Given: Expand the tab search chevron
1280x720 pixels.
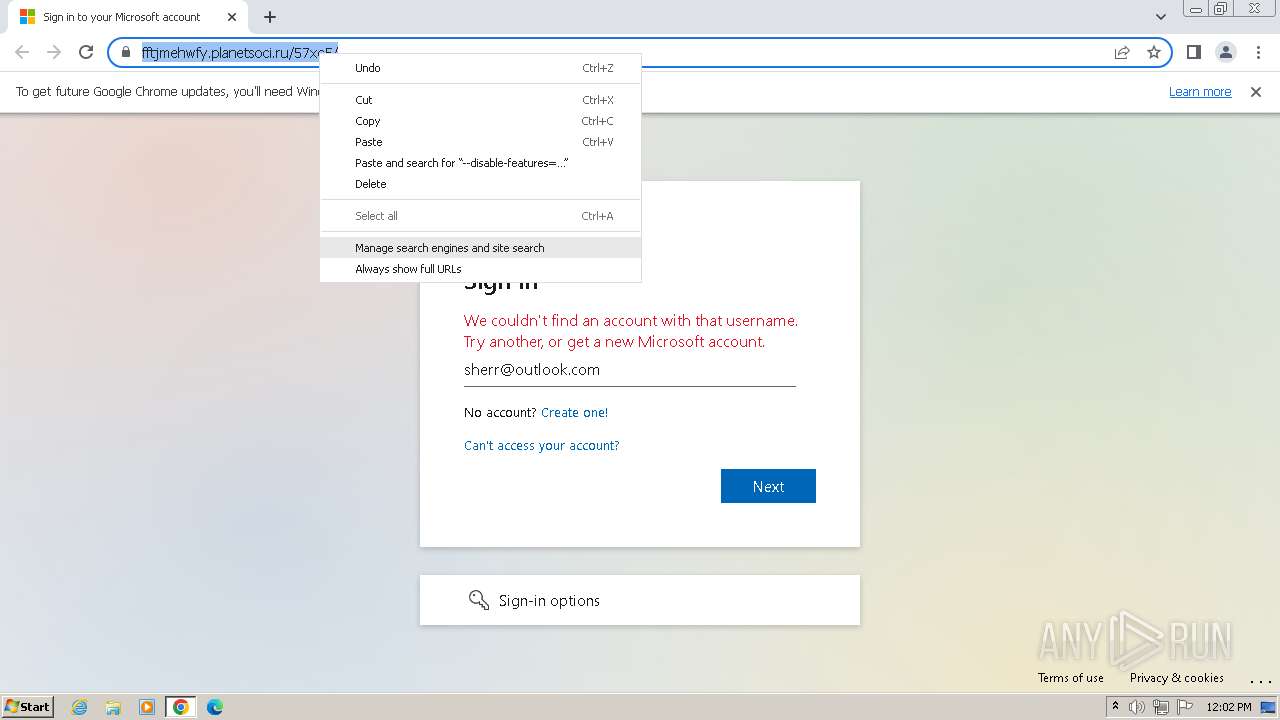Looking at the screenshot, I should (1160, 17).
